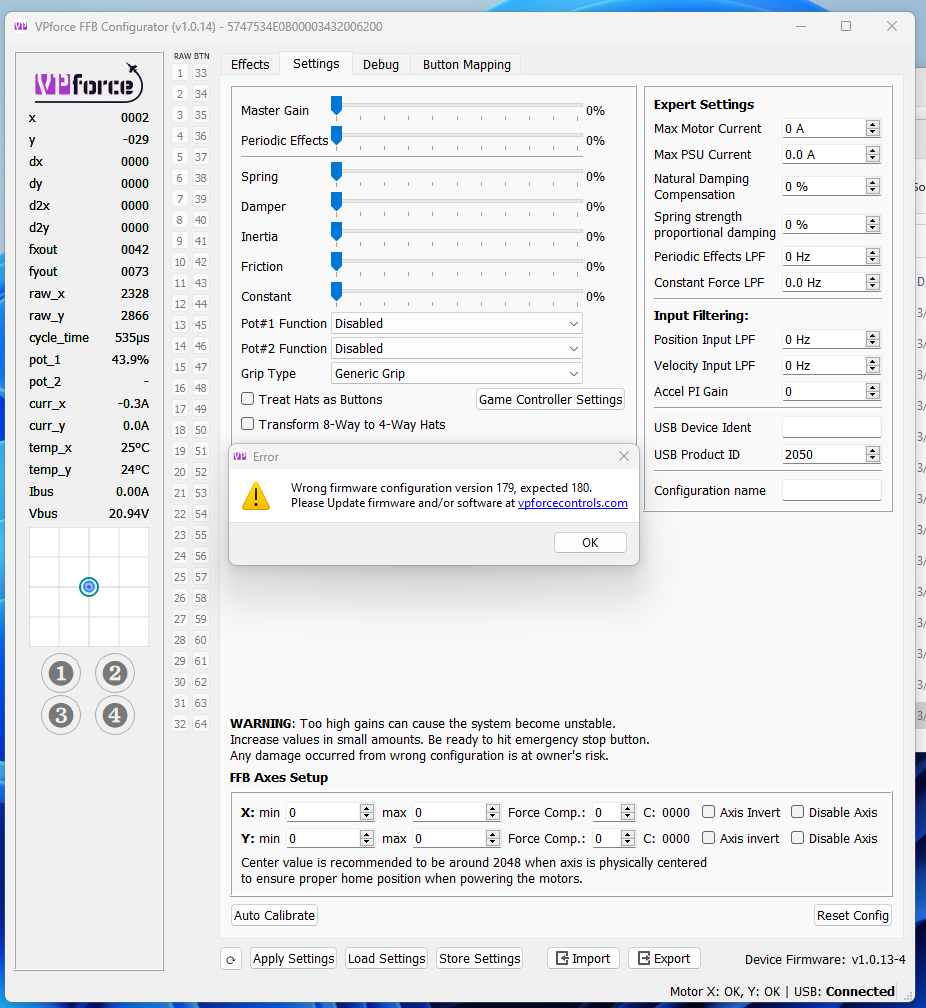Click round button indicator 4
Screen dimensions: 926x1008
pos(114,715)
